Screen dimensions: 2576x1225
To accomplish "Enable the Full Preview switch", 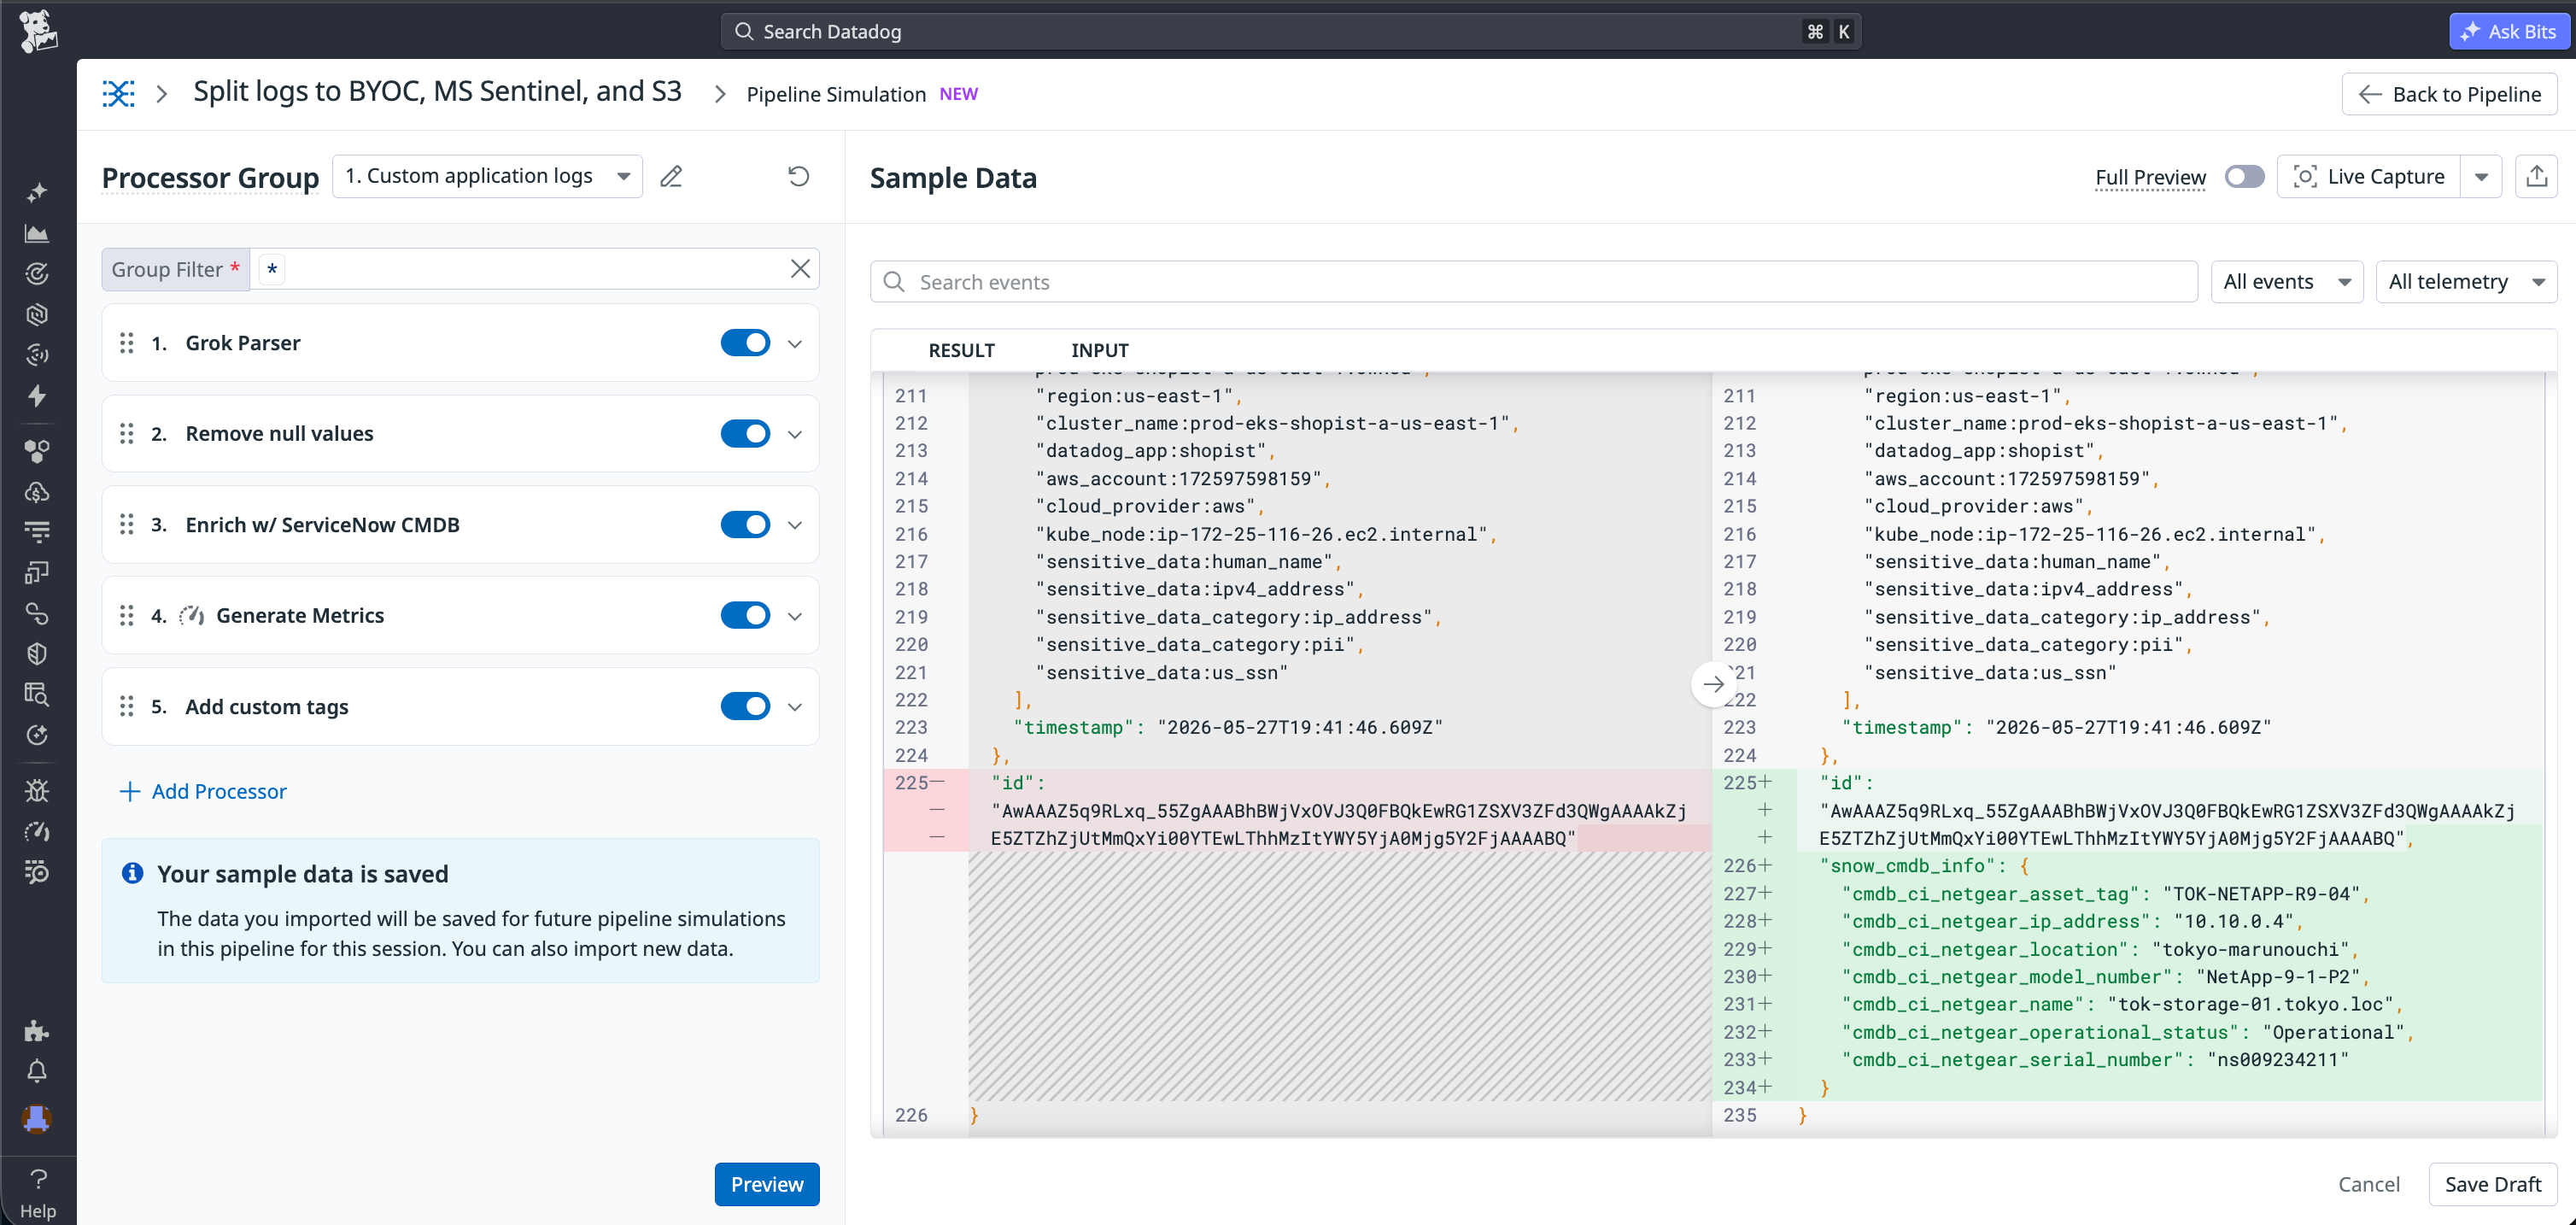I will pyautogui.click(x=2244, y=177).
